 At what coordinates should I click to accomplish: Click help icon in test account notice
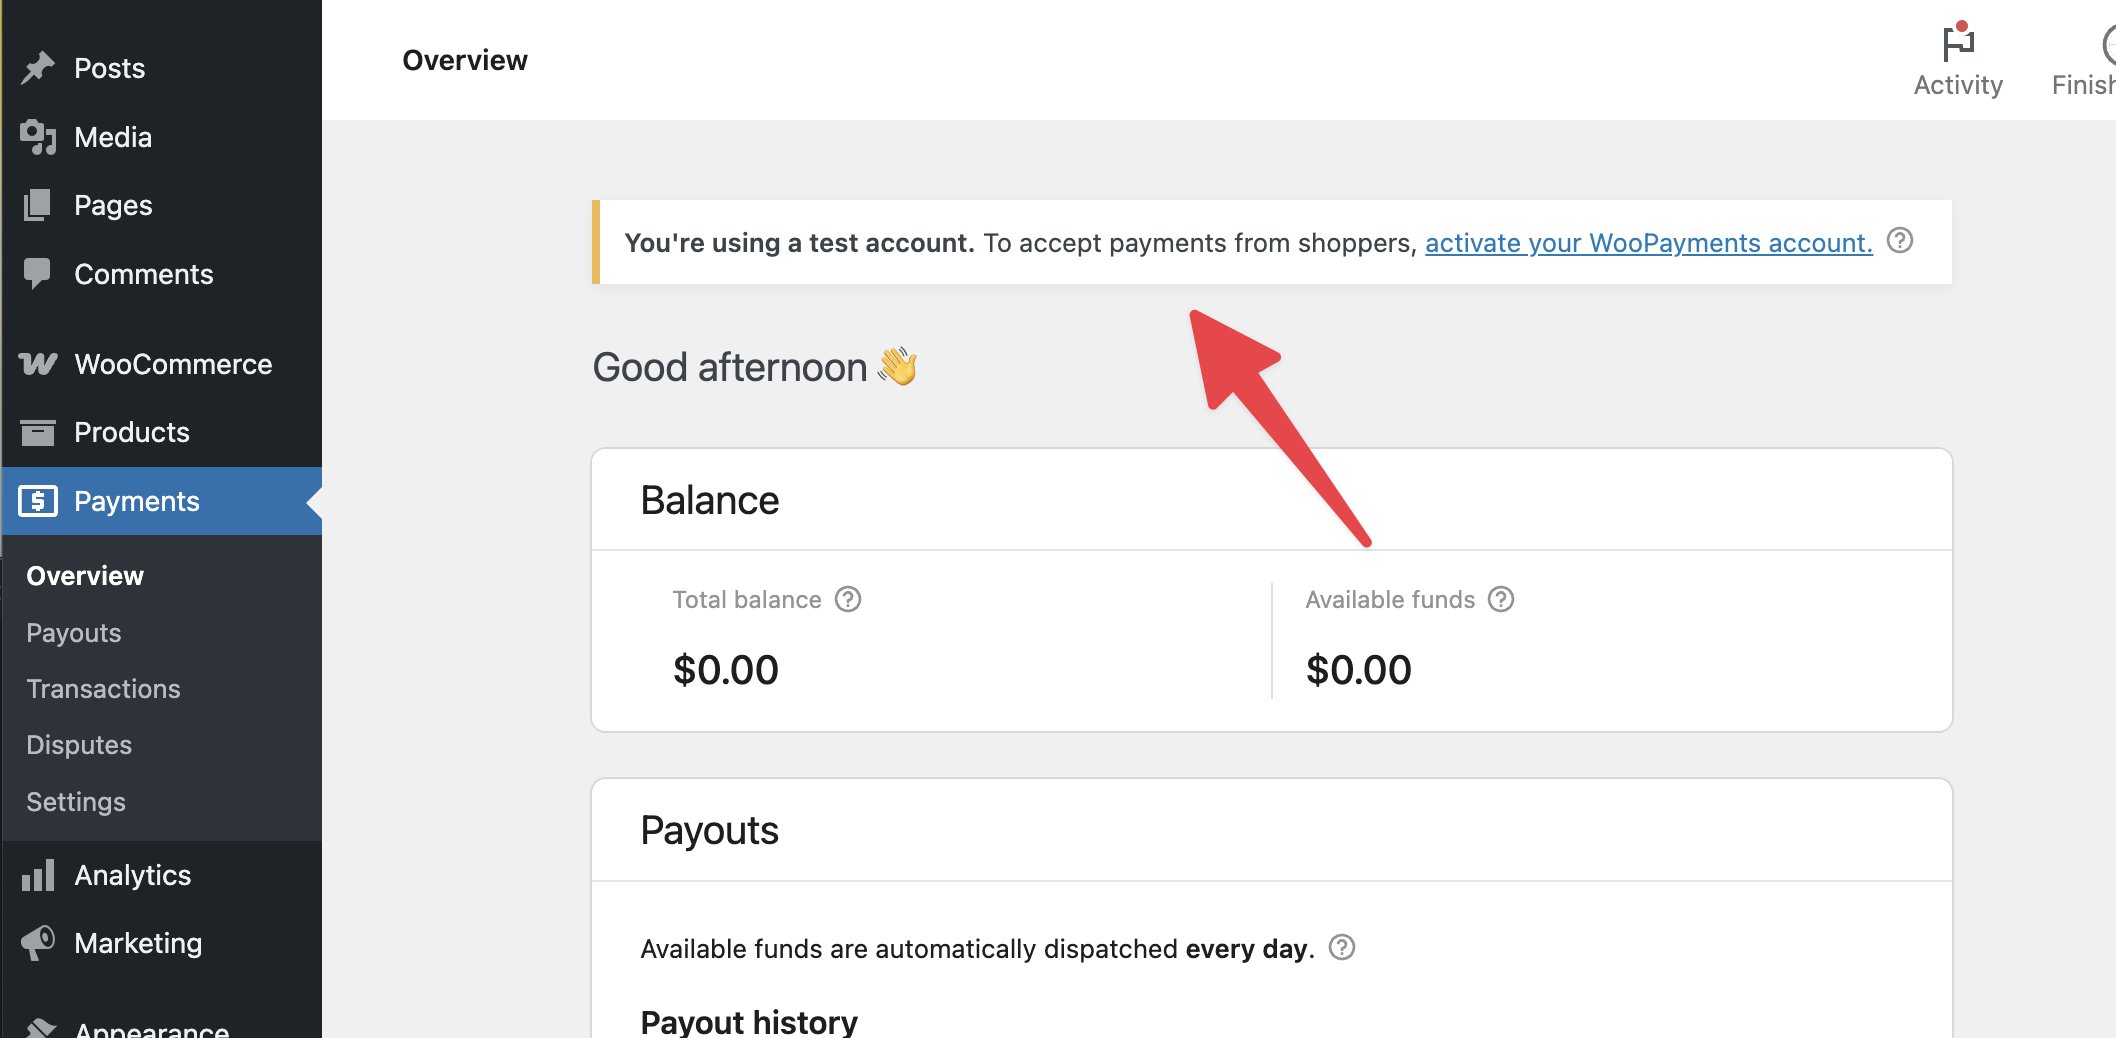click(x=1899, y=241)
